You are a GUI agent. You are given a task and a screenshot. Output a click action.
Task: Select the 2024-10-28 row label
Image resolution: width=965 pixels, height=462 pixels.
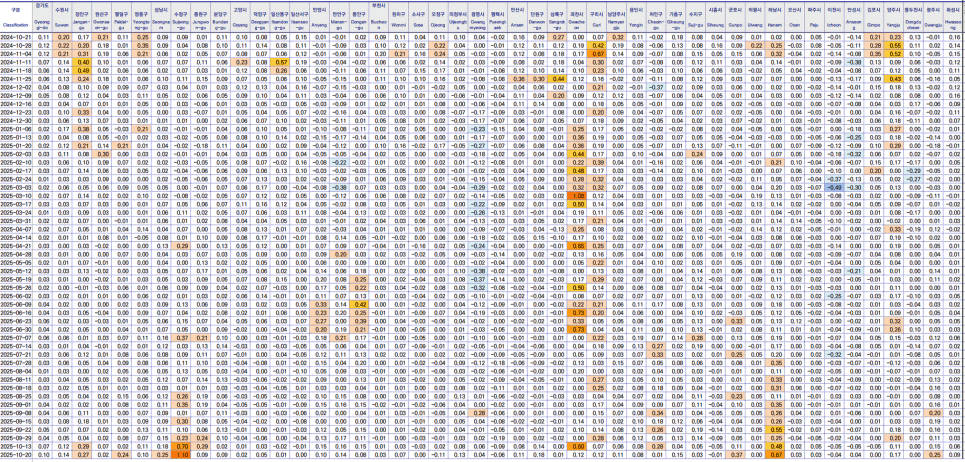click(x=17, y=46)
